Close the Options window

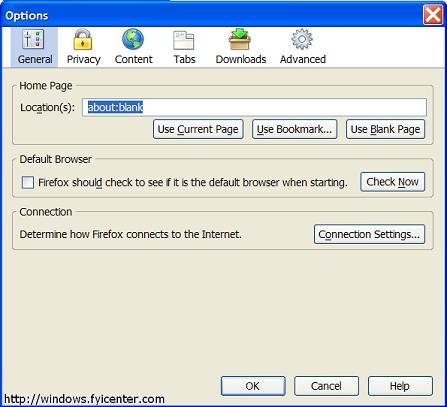click(433, 15)
